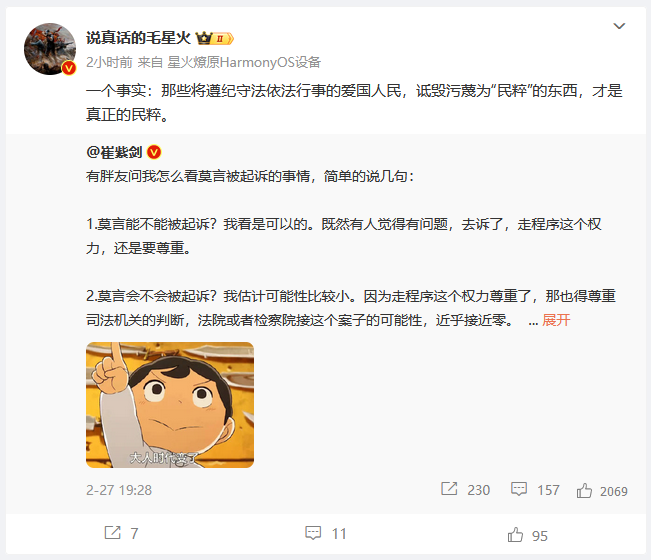
Task: Click the profile avatar of 说真话的毛星火
Action: [50, 49]
